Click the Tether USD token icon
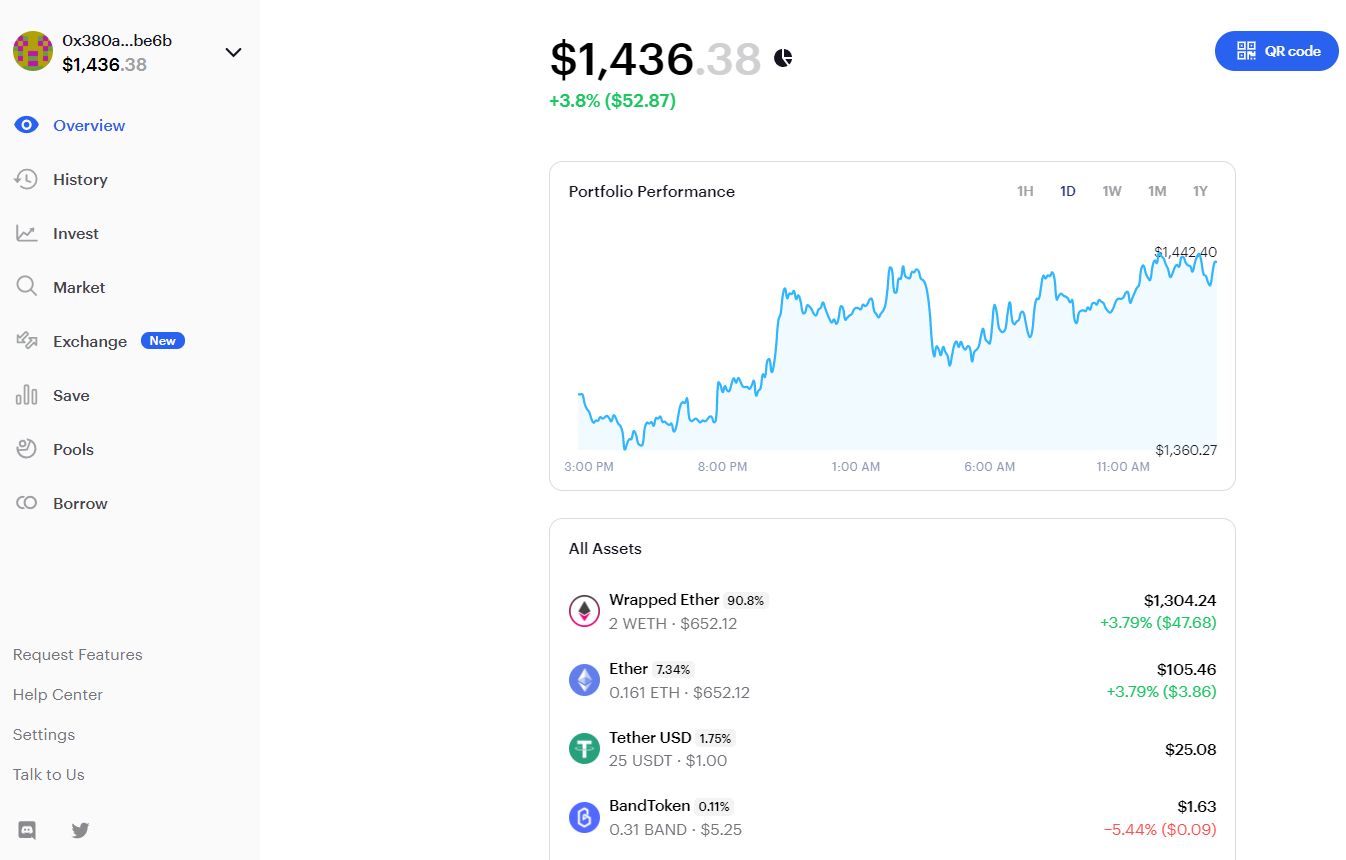This screenshot has width=1346, height=860. click(584, 749)
